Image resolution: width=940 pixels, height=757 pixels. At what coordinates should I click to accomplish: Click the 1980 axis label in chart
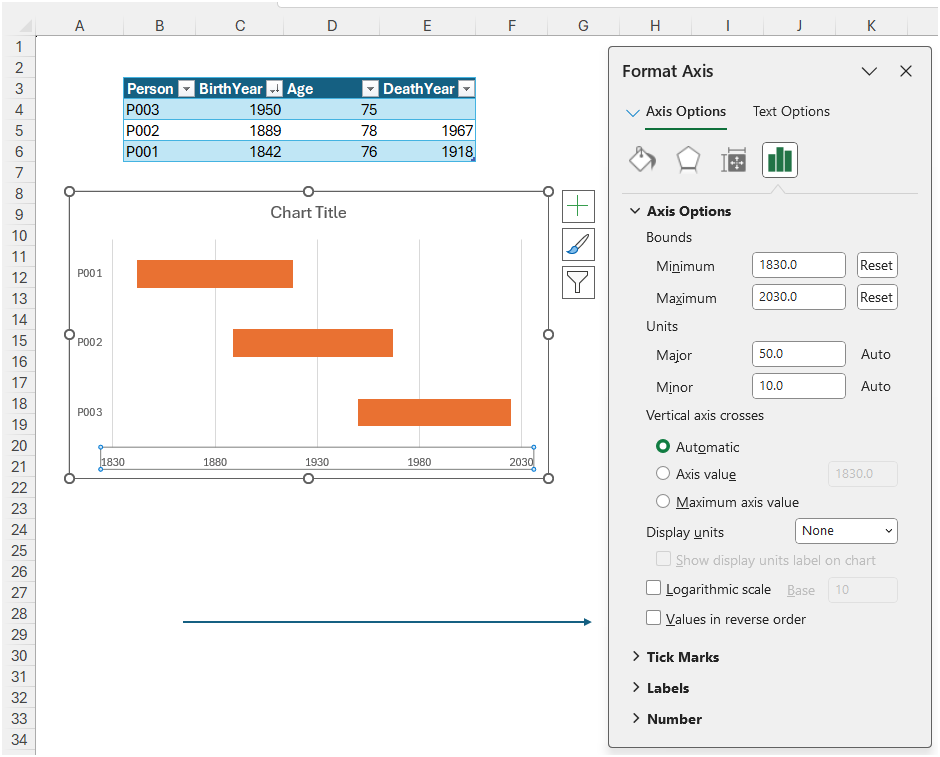pos(419,462)
